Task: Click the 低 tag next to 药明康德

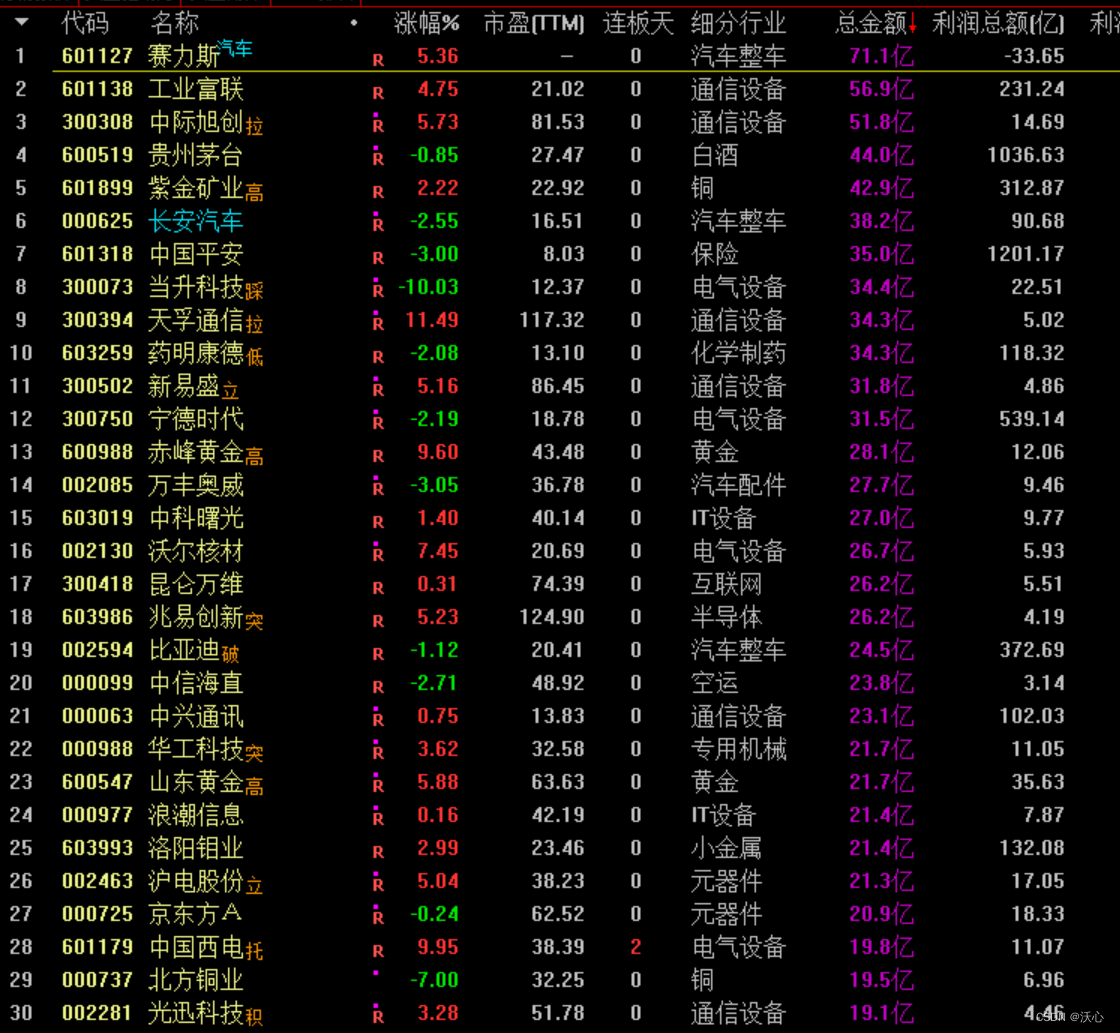Action: (x=254, y=357)
